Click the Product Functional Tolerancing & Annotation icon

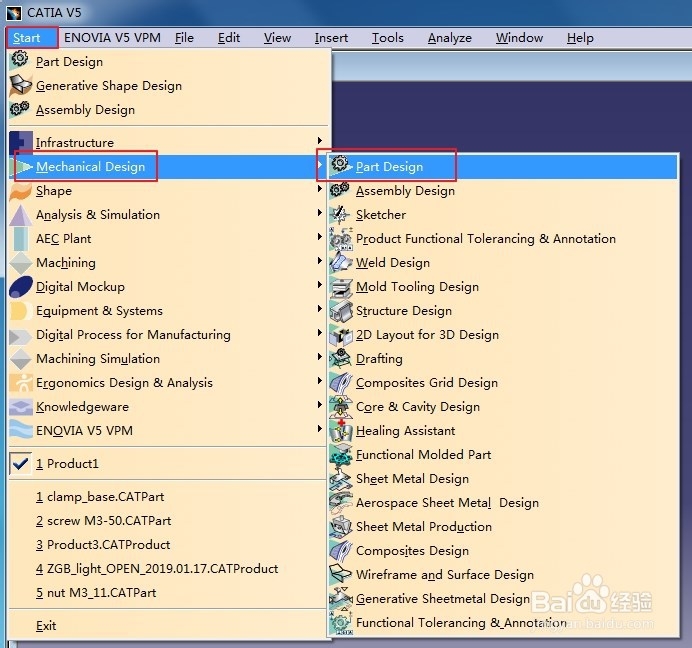coord(340,238)
